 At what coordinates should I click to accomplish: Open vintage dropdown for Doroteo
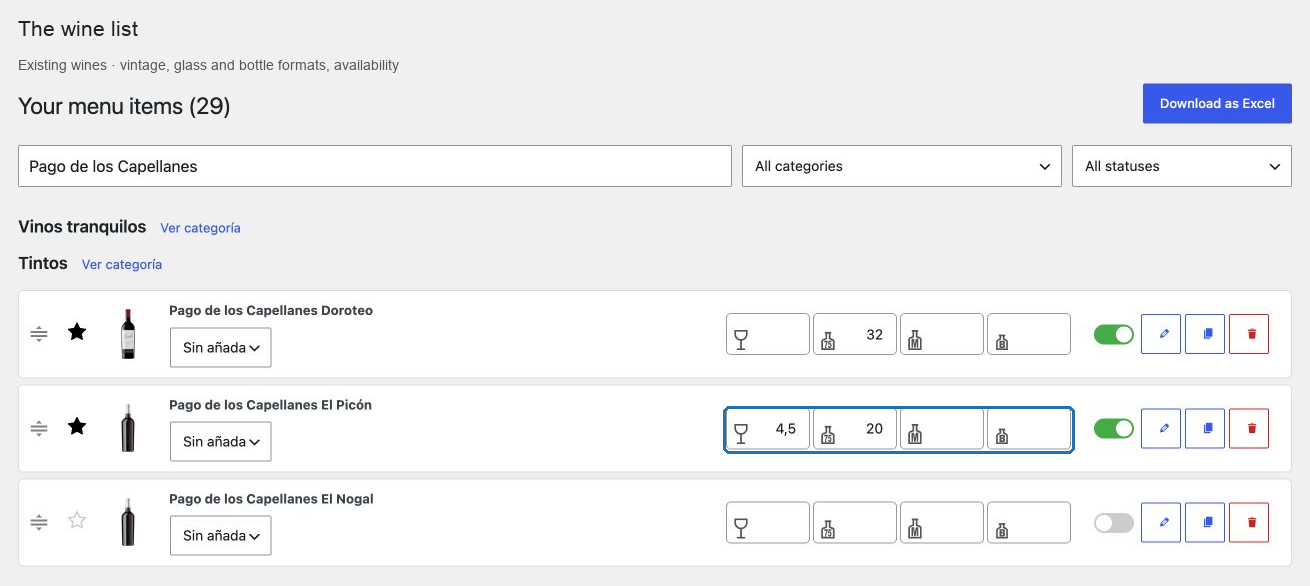tap(220, 348)
